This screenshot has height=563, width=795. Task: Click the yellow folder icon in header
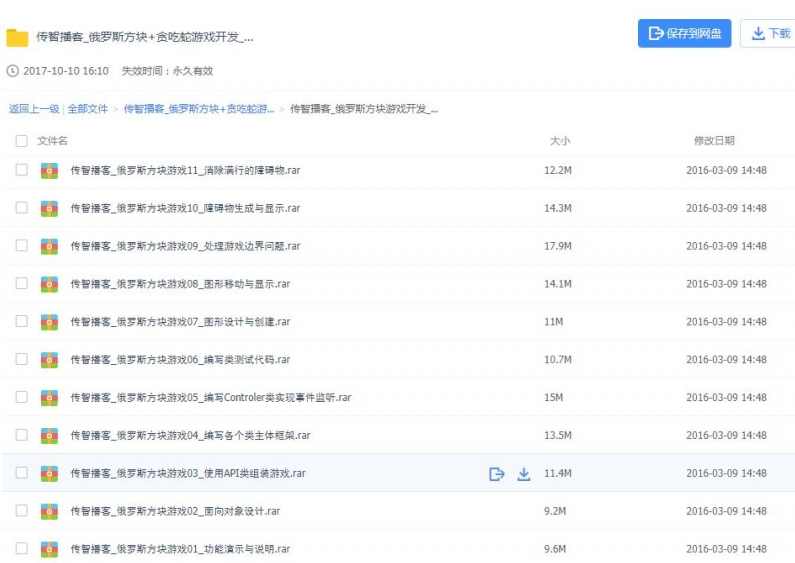tap(17, 38)
